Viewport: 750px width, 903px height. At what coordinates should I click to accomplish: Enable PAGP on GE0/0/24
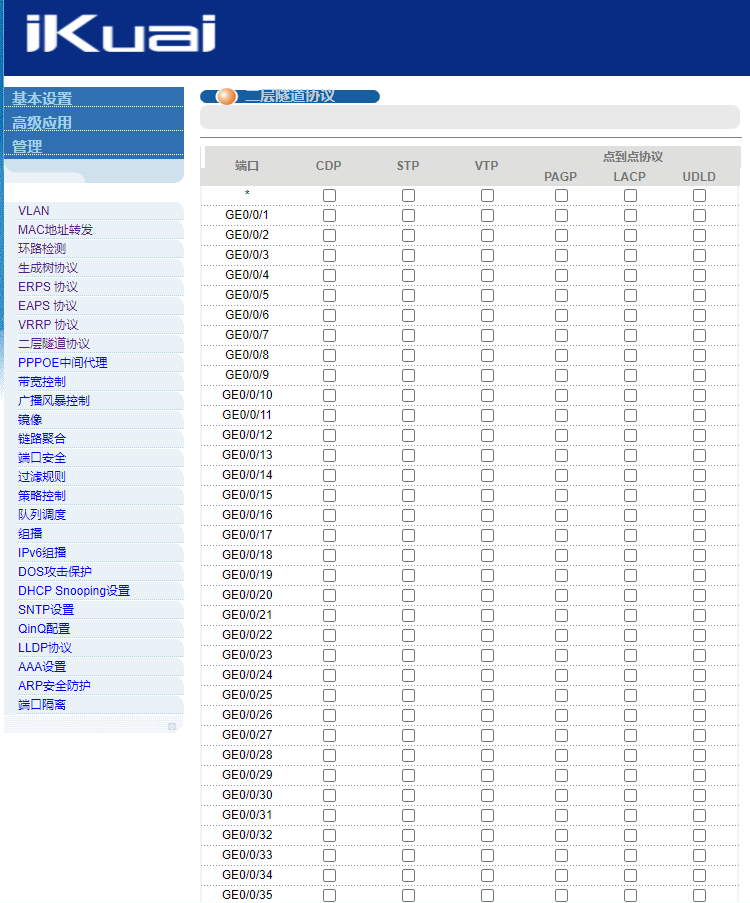(562, 676)
